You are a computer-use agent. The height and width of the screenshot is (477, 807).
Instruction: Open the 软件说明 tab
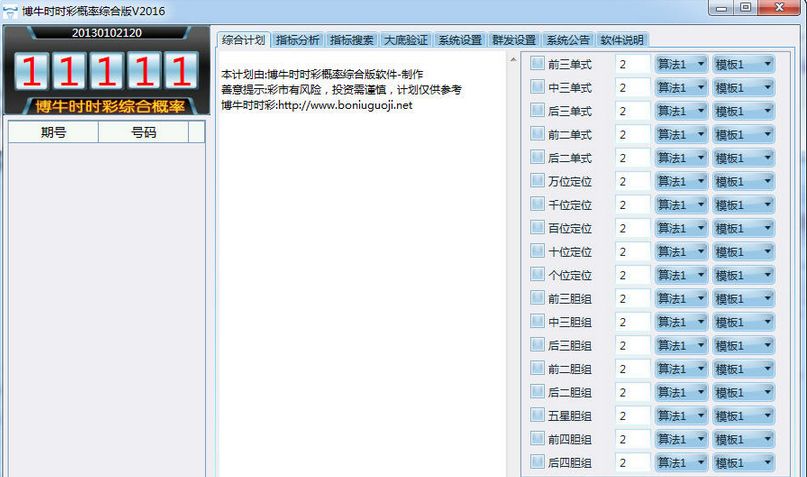(x=622, y=40)
